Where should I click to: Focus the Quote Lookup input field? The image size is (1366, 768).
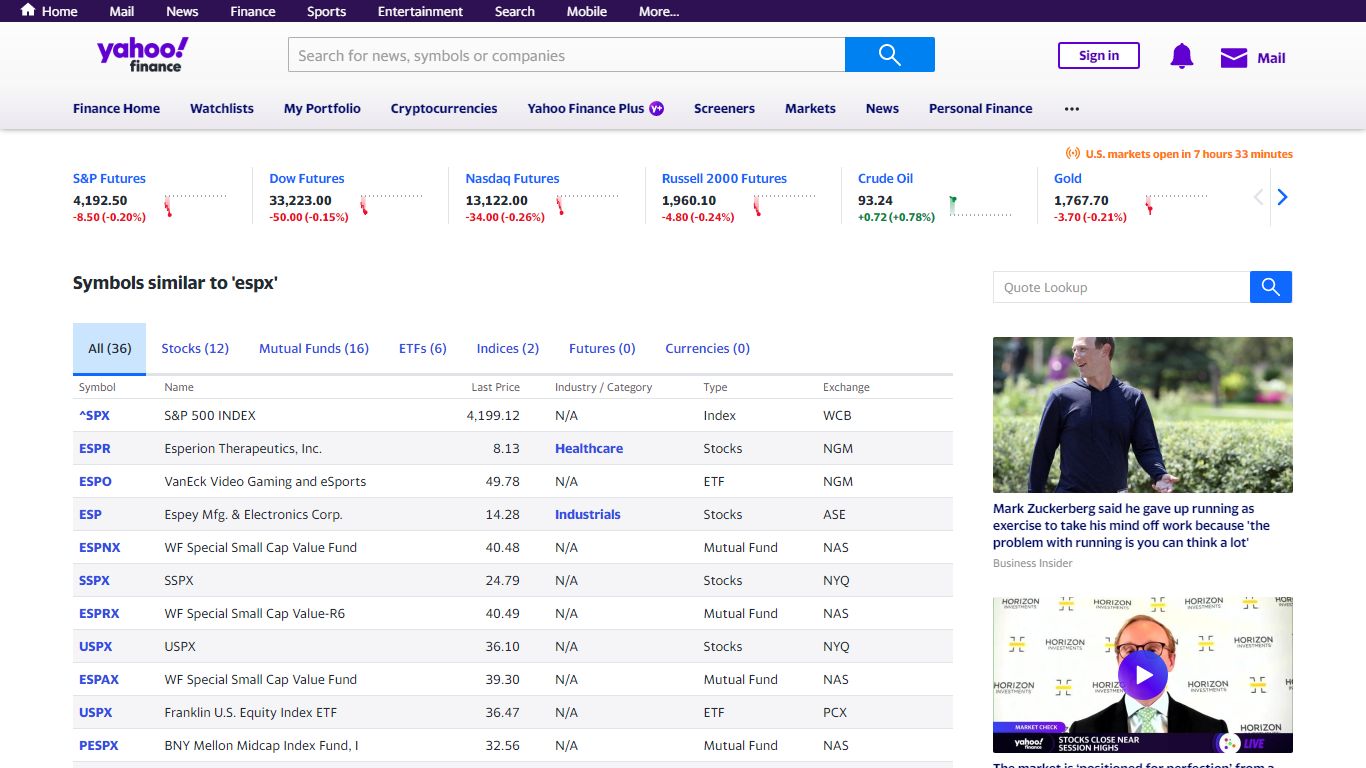pyautogui.click(x=1121, y=287)
